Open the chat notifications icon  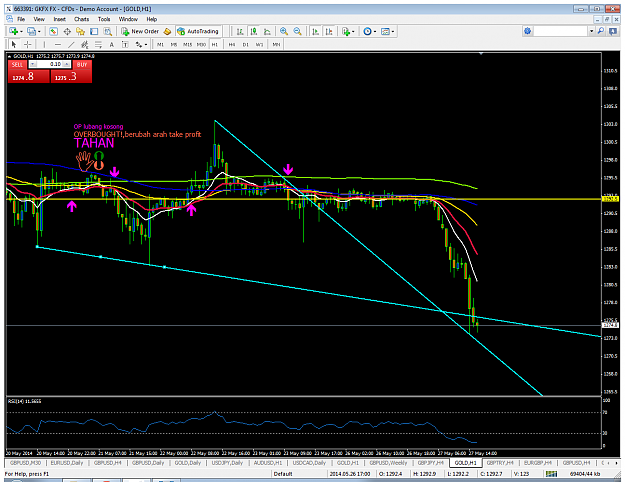click(x=613, y=31)
